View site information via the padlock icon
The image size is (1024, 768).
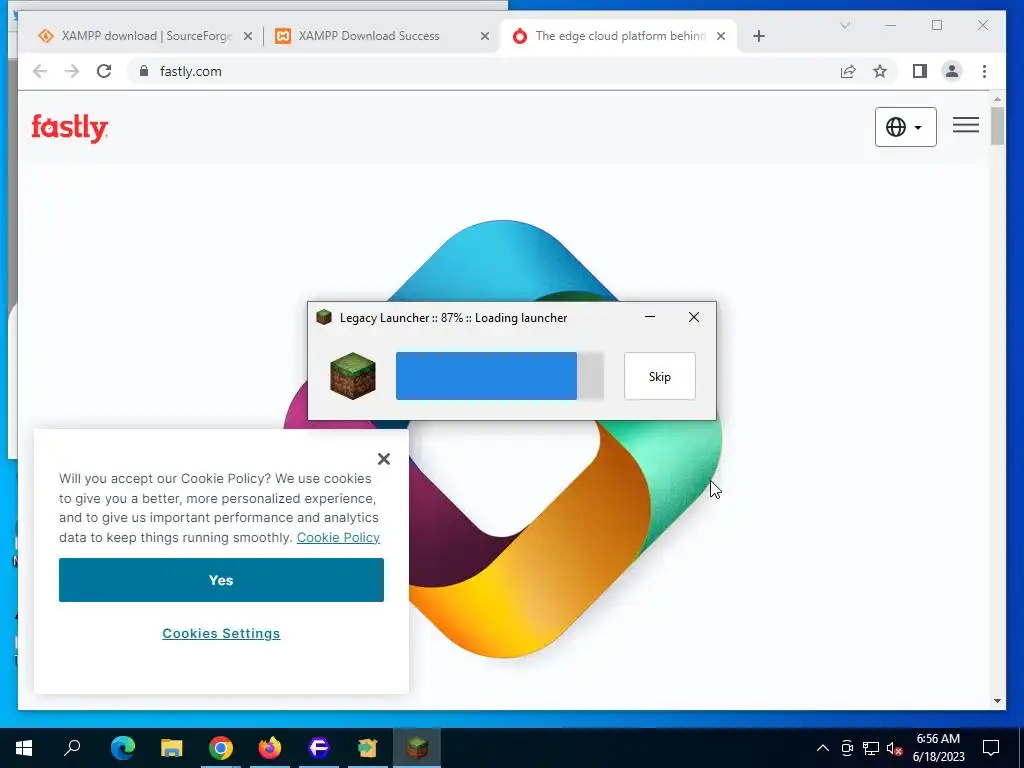pyautogui.click(x=144, y=71)
